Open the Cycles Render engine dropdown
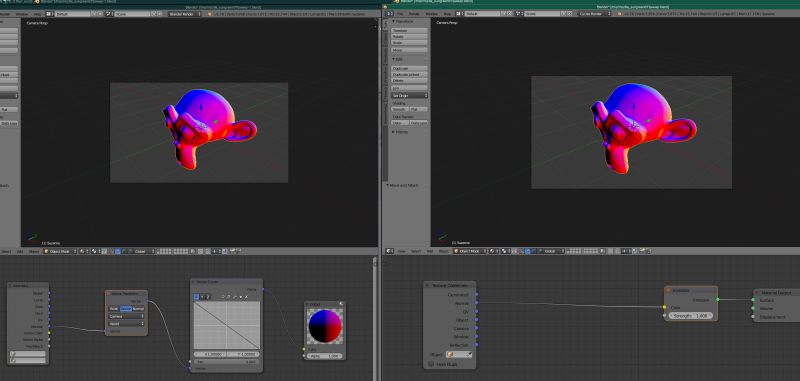800x381 pixels. (594, 14)
